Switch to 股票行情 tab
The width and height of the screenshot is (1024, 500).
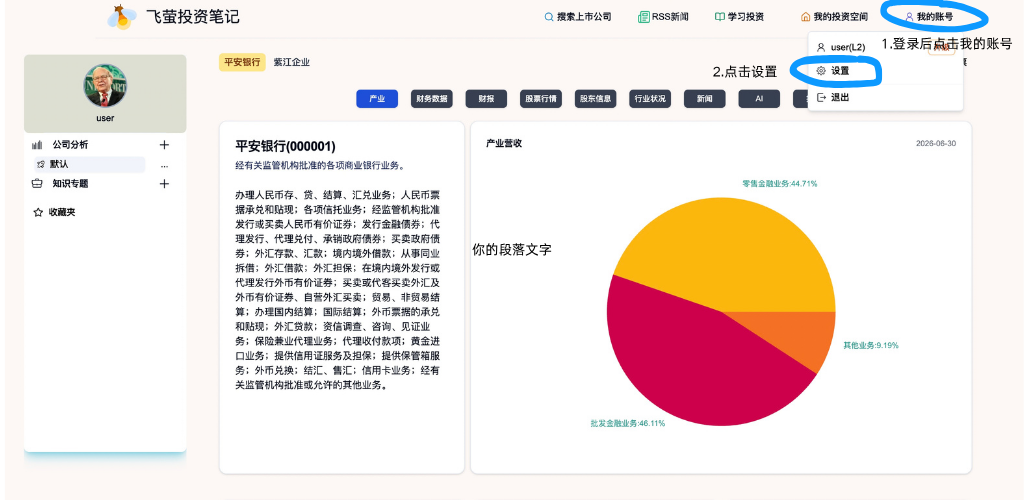click(541, 99)
